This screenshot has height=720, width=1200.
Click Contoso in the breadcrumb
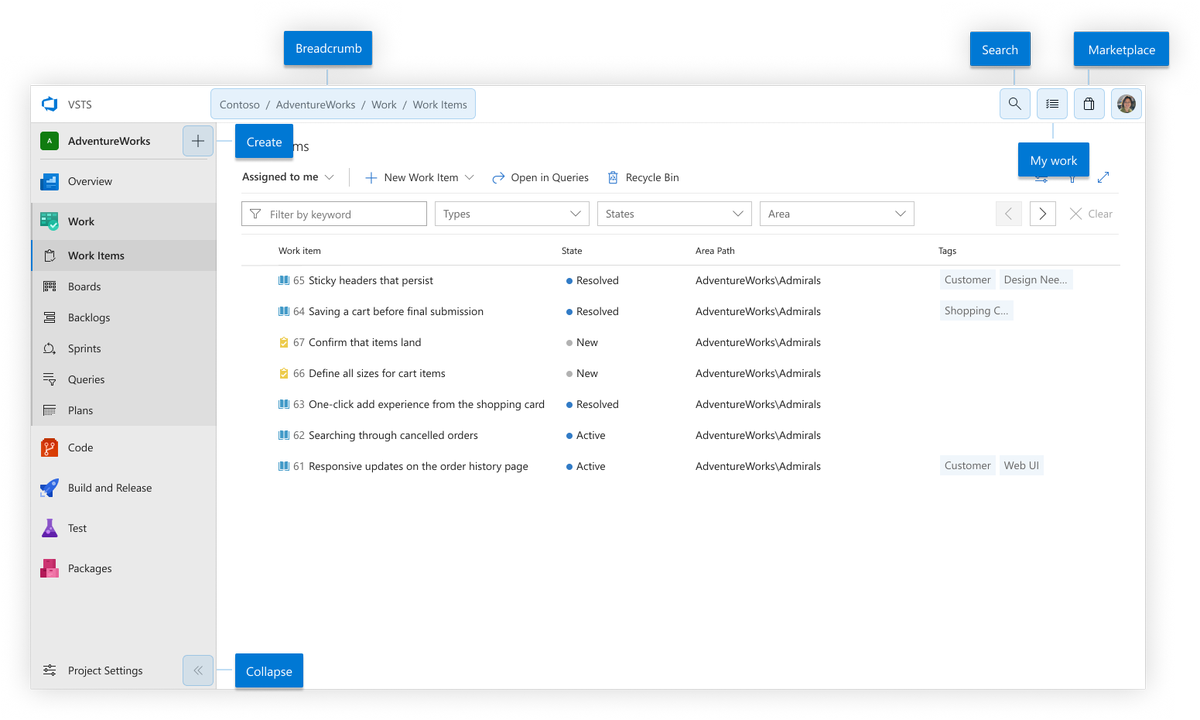pyautogui.click(x=240, y=104)
